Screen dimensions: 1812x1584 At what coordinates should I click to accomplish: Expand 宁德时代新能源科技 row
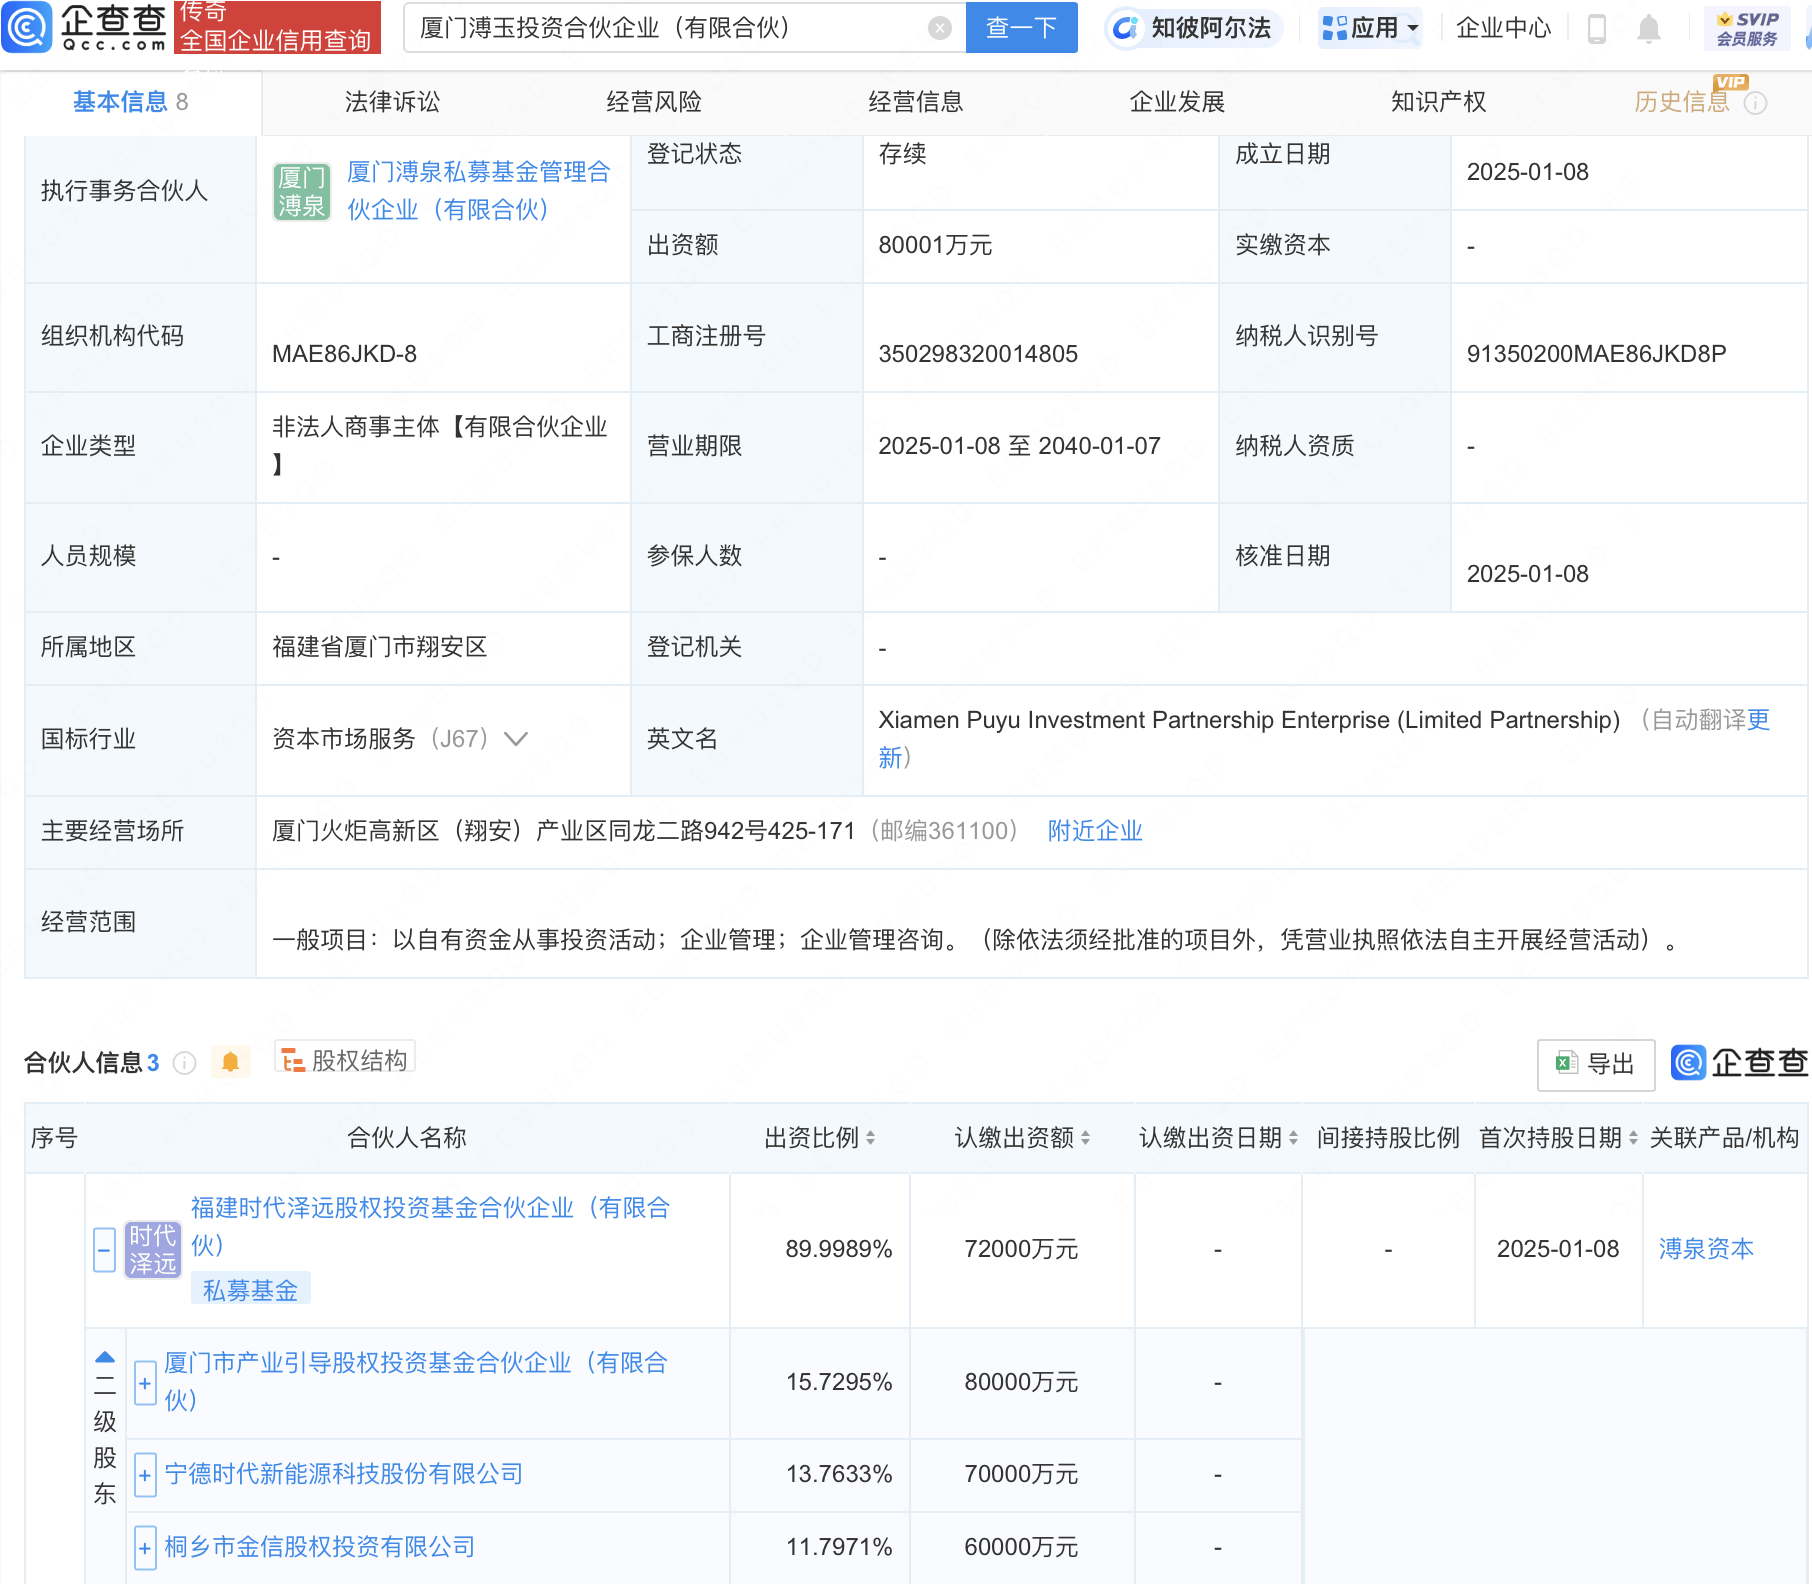(145, 1475)
